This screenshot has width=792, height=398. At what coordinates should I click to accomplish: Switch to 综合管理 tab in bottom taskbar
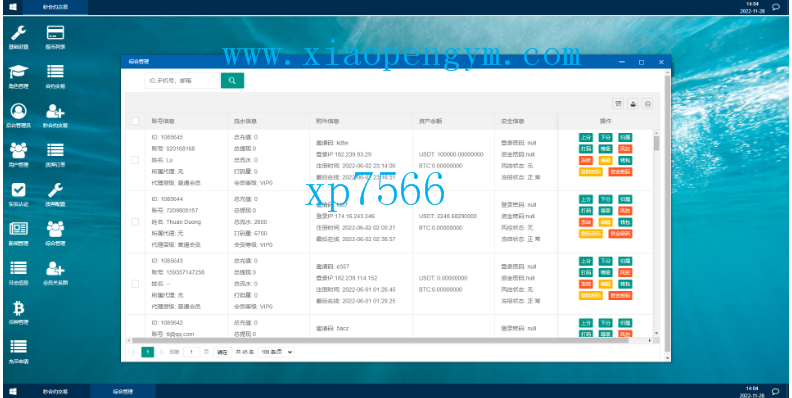click(123, 391)
